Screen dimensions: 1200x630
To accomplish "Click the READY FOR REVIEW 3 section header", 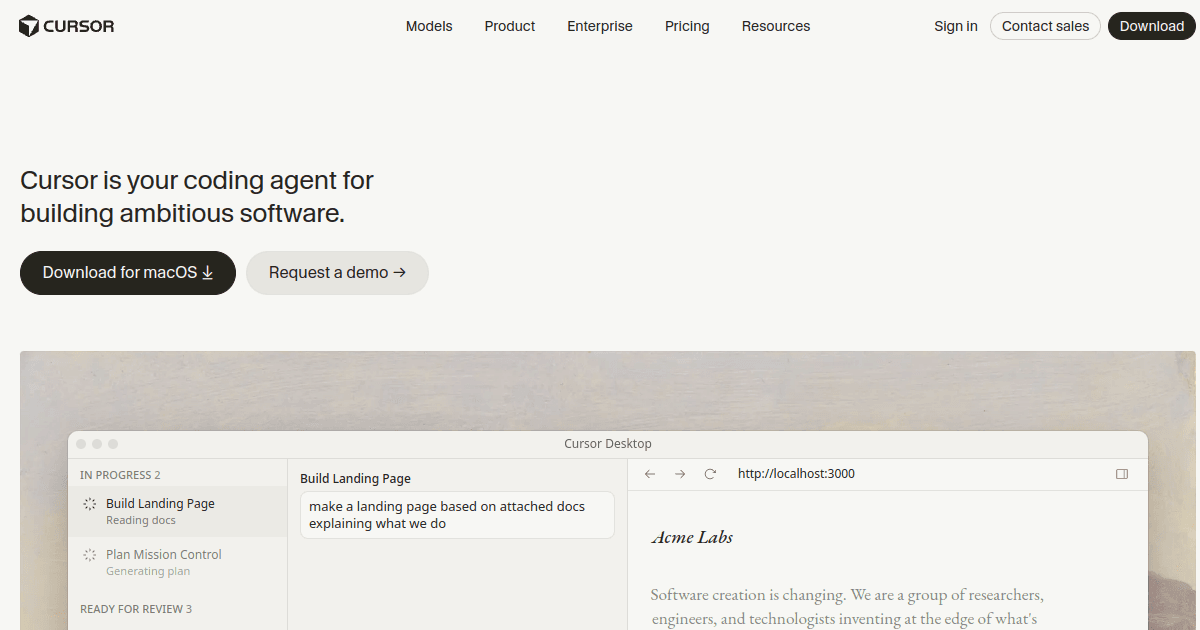I will click(136, 609).
